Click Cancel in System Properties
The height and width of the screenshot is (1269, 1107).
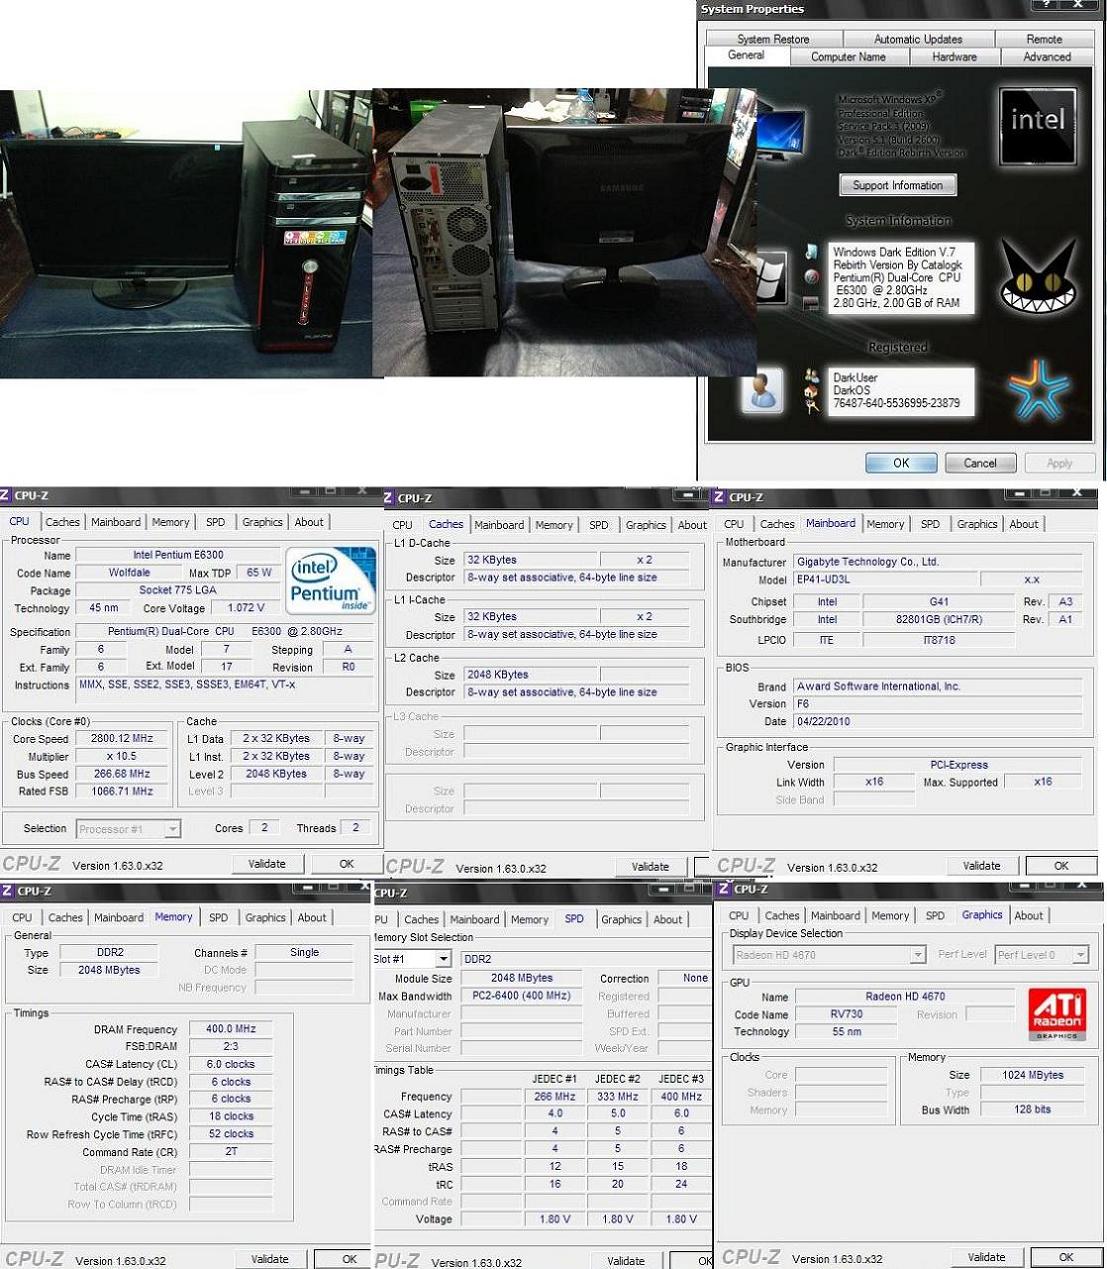point(980,463)
